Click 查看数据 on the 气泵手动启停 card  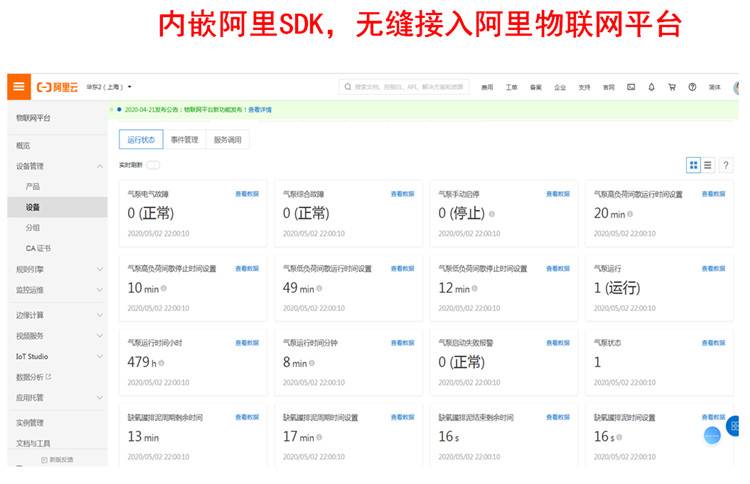[558, 194]
